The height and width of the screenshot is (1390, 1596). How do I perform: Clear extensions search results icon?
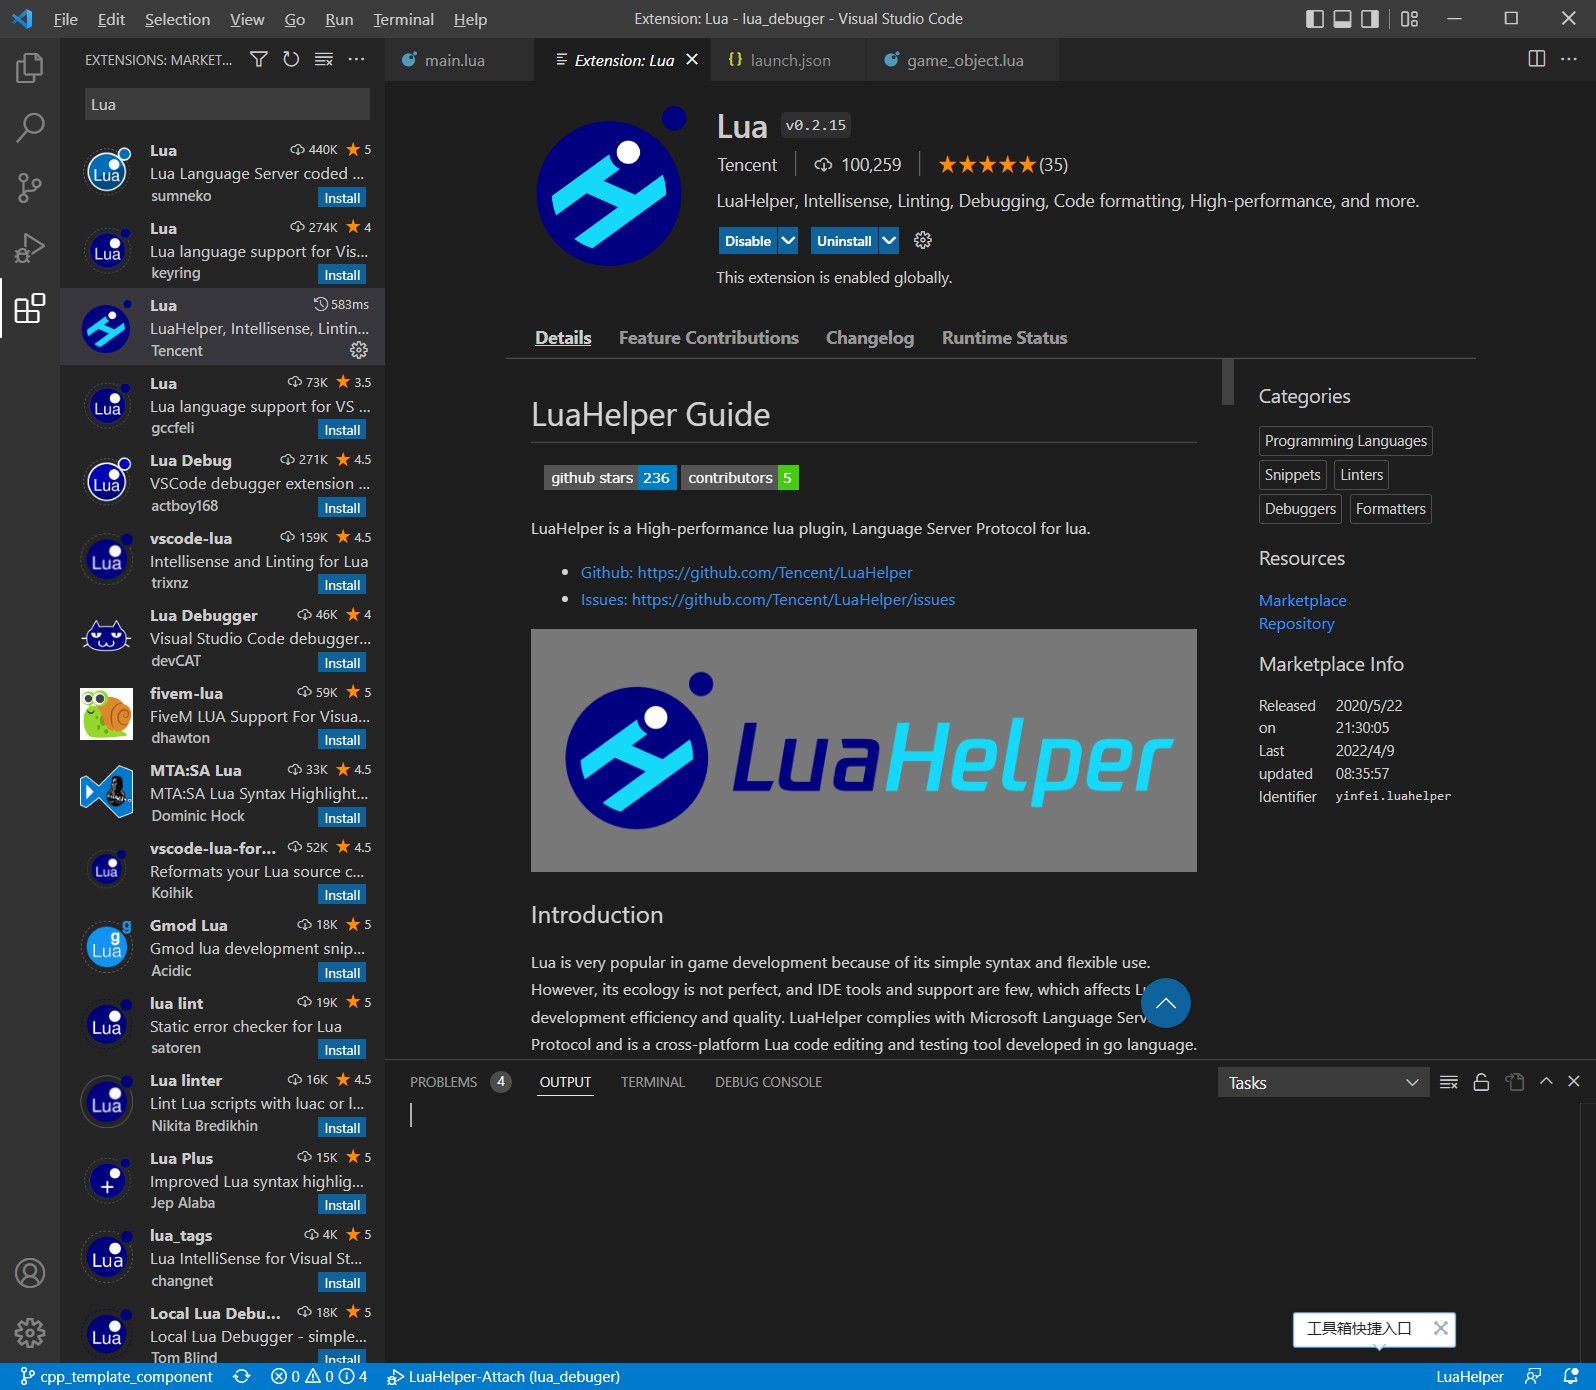[324, 59]
